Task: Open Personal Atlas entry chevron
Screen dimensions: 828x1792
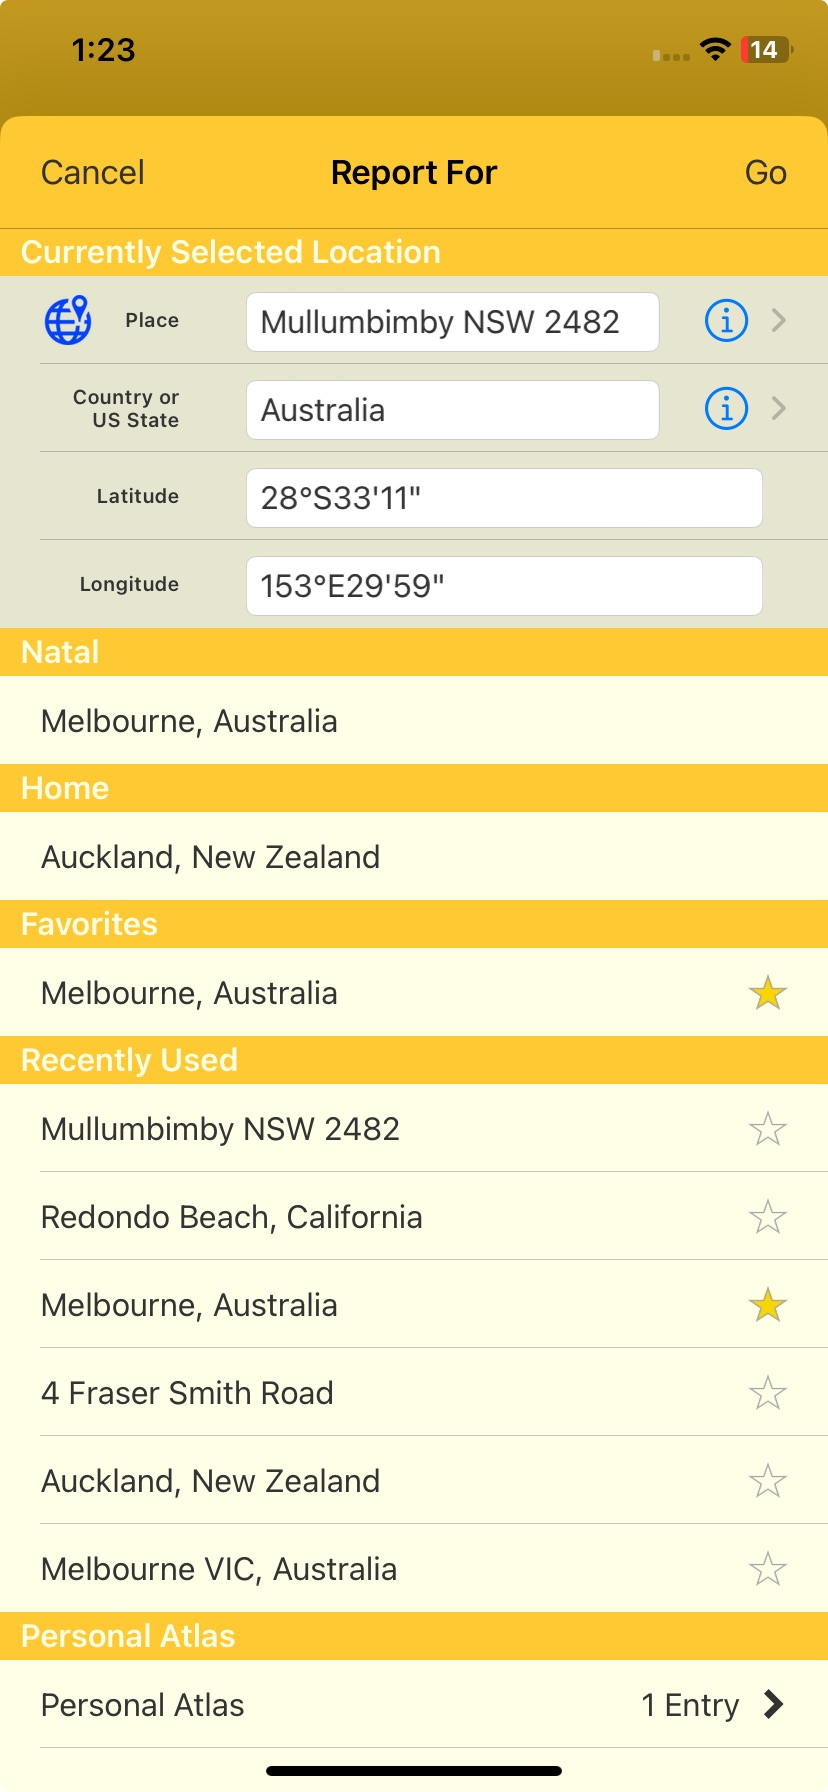Action: click(x=773, y=1704)
